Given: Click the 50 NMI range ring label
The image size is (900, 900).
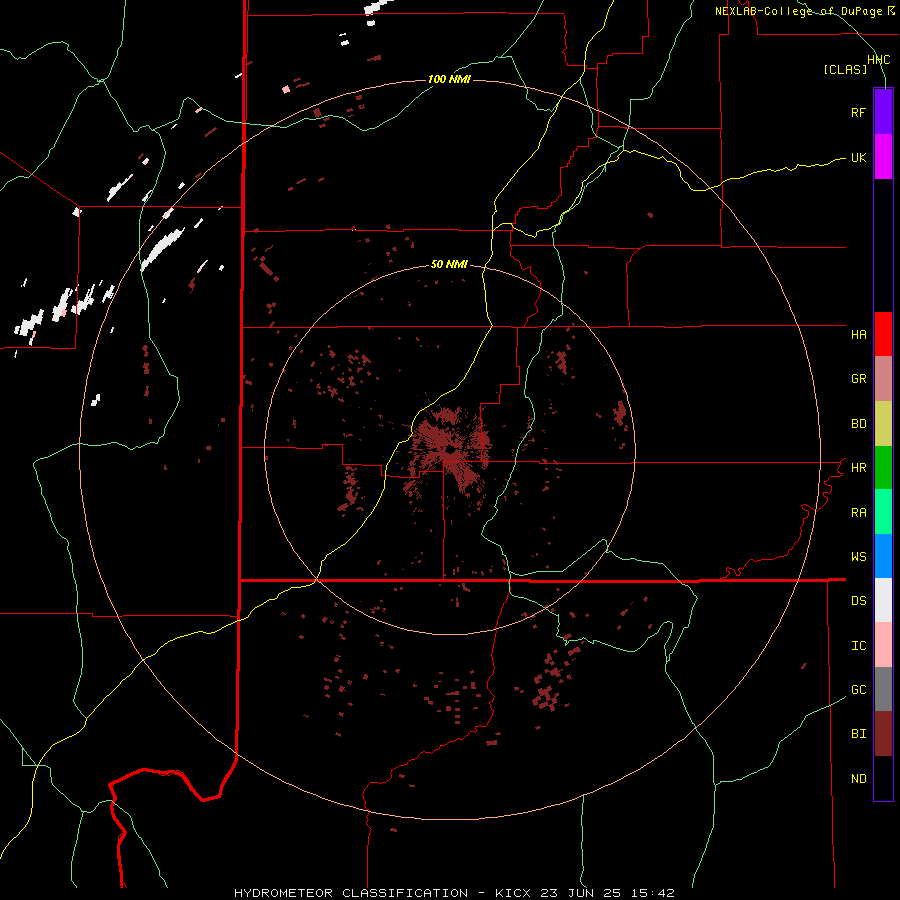Looking at the screenshot, I should point(449,264).
